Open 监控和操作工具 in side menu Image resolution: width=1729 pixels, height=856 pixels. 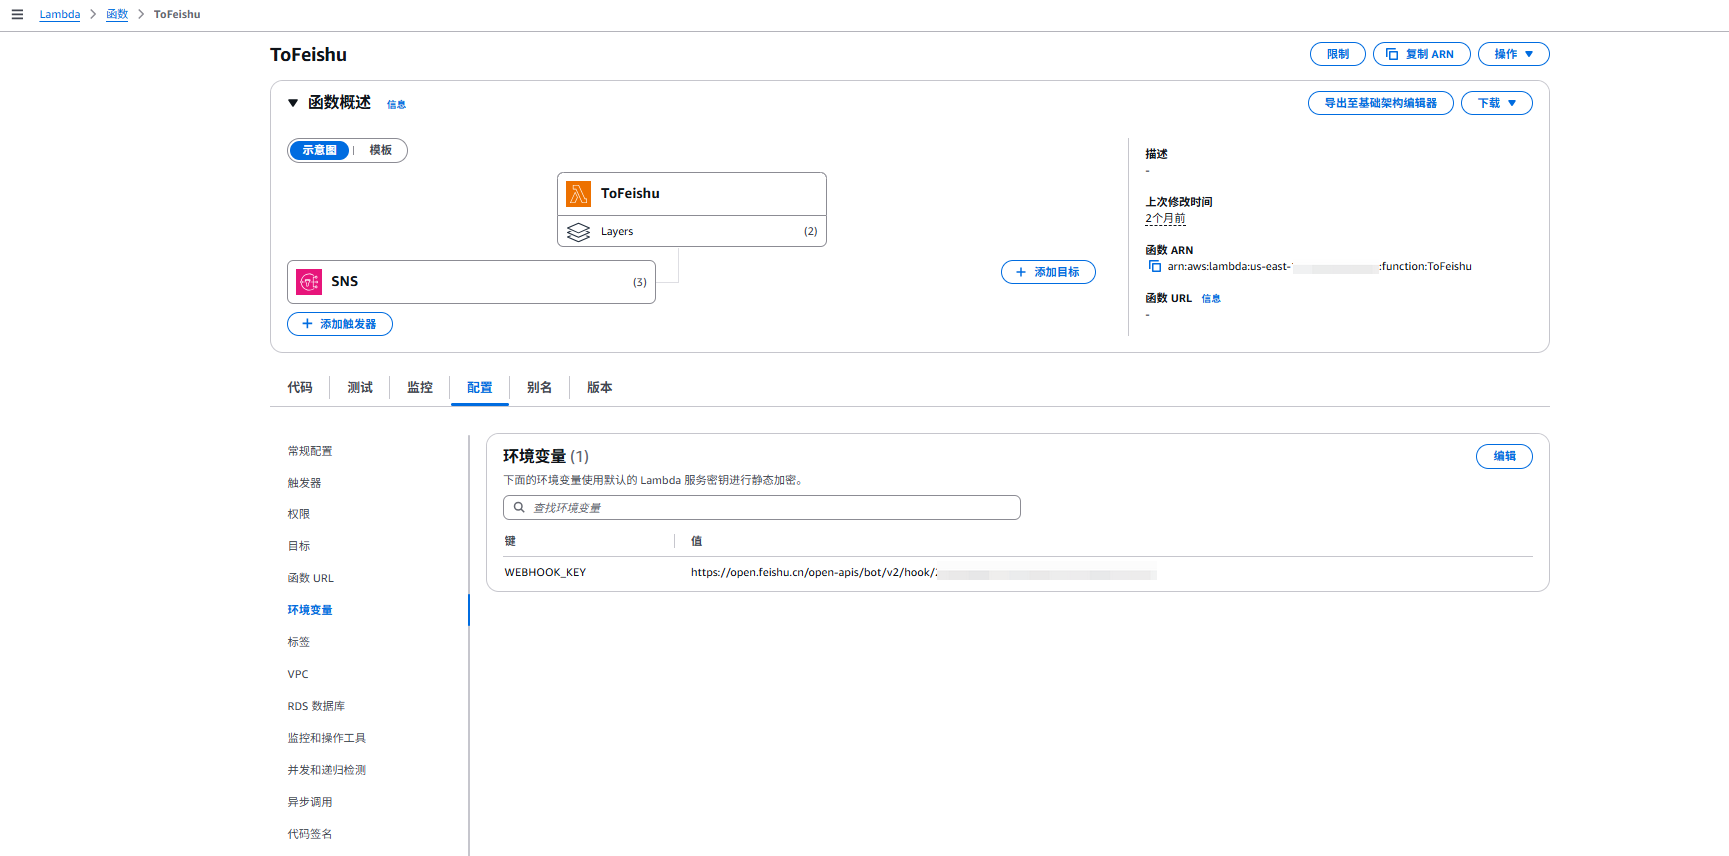pyautogui.click(x=327, y=738)
